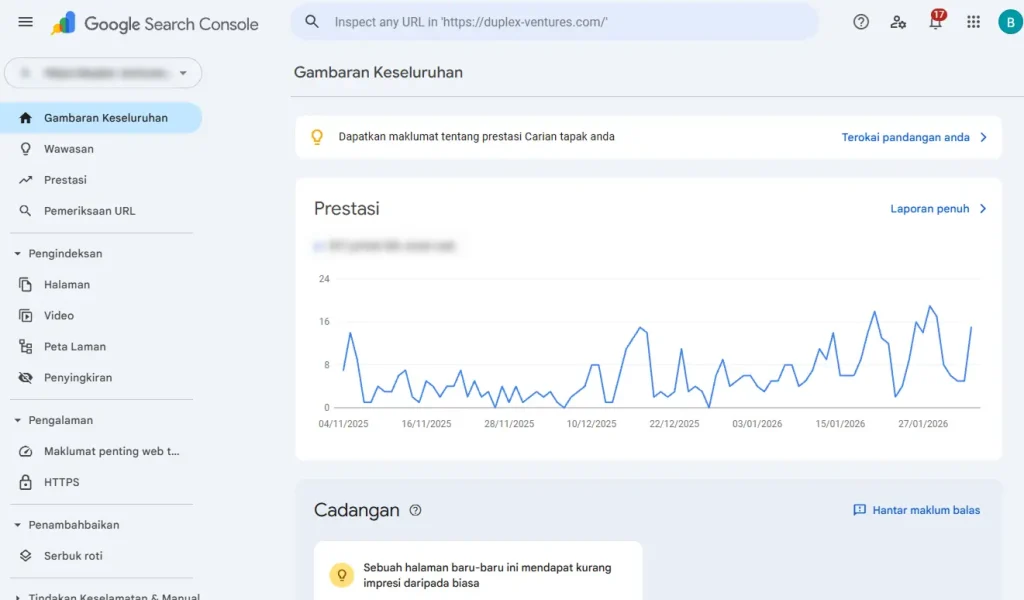This screenshot has width=1024, height=600.
Task: Open Pemeriksaan URL from sidebar
Action: coord(89,211)
